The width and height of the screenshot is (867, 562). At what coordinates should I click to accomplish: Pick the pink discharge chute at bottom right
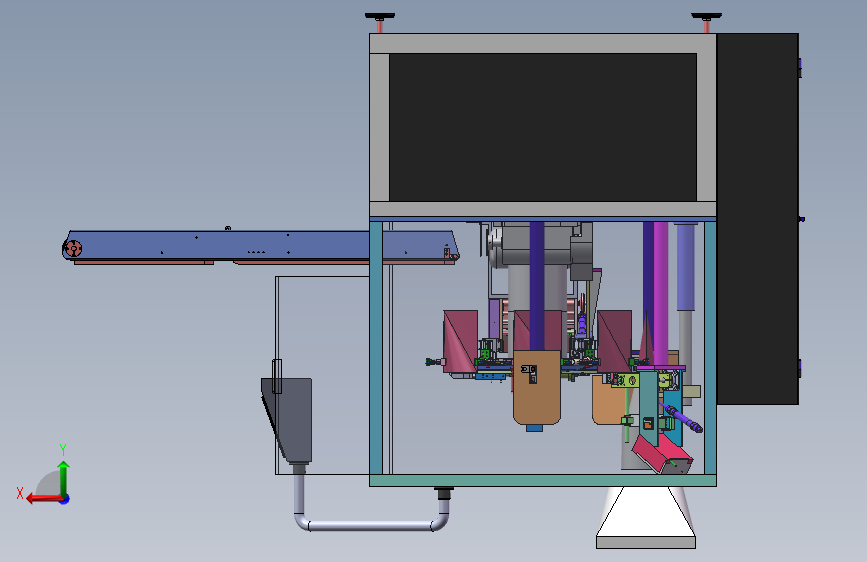662,455
